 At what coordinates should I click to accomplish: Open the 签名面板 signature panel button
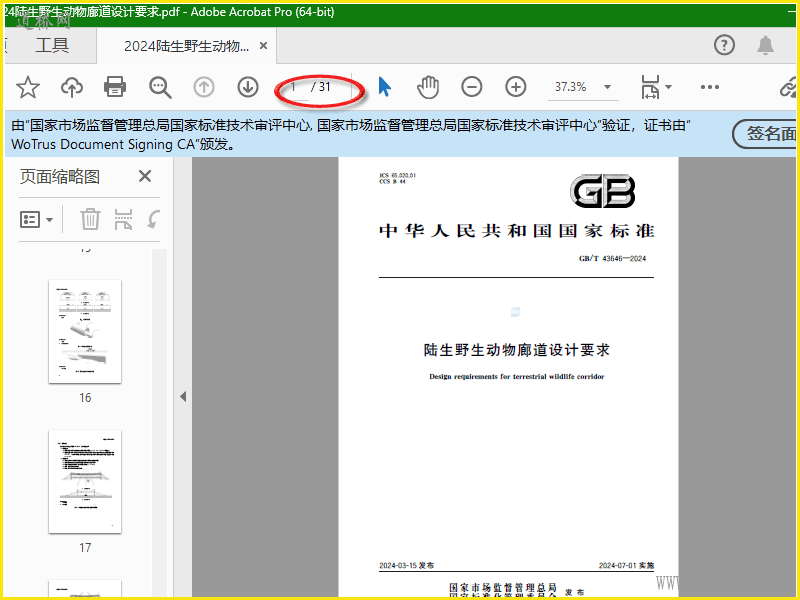765,134
